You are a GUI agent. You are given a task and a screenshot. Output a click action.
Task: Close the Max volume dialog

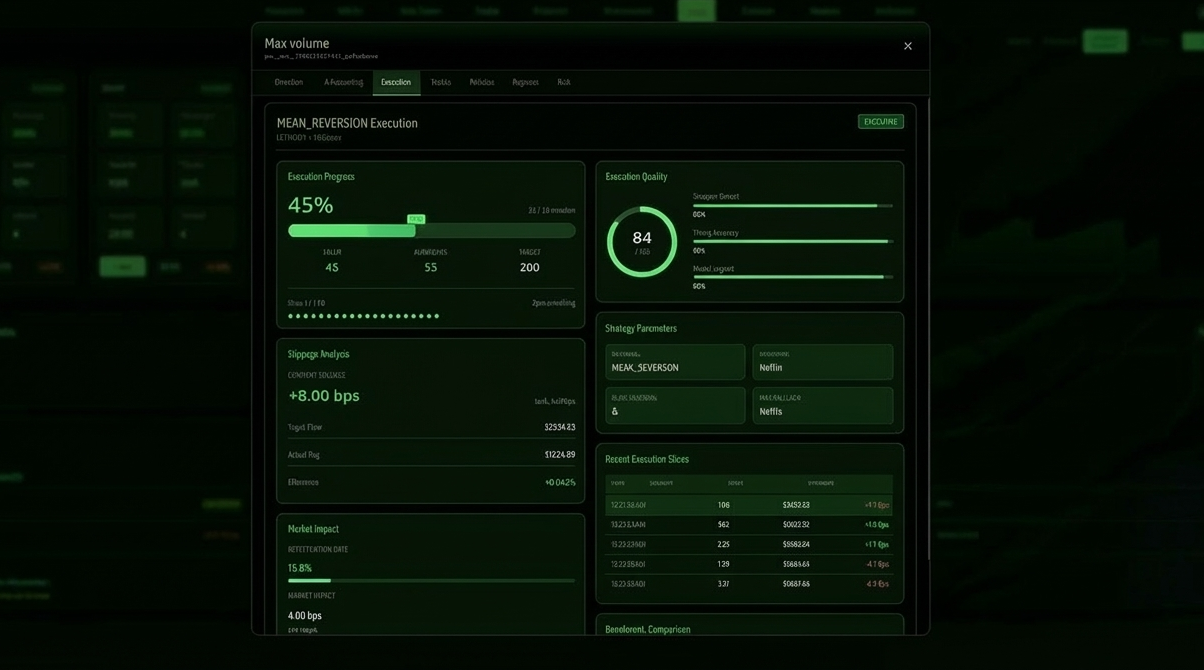click(x=907, y=46)
